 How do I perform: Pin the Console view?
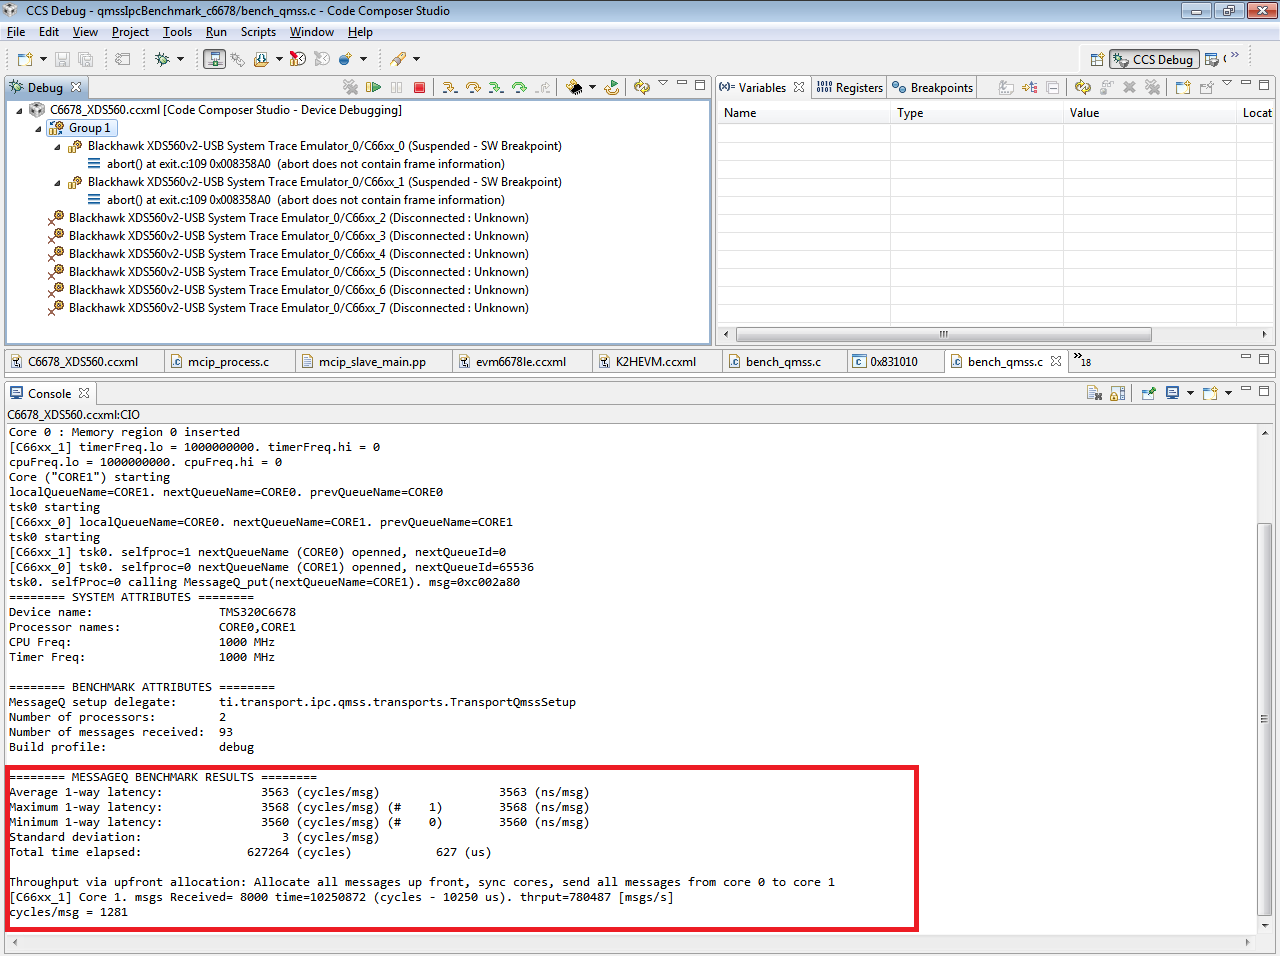point(1149,392)
